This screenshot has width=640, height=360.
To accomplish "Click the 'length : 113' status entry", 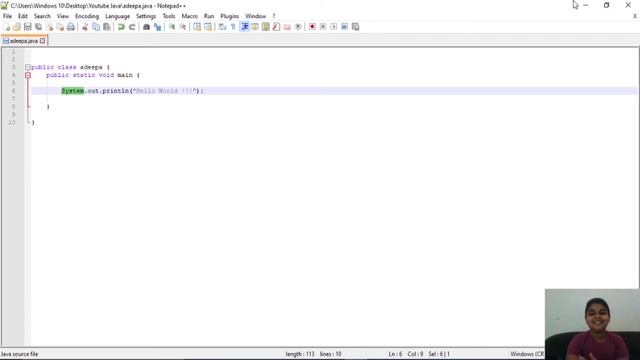I will 300,354.
